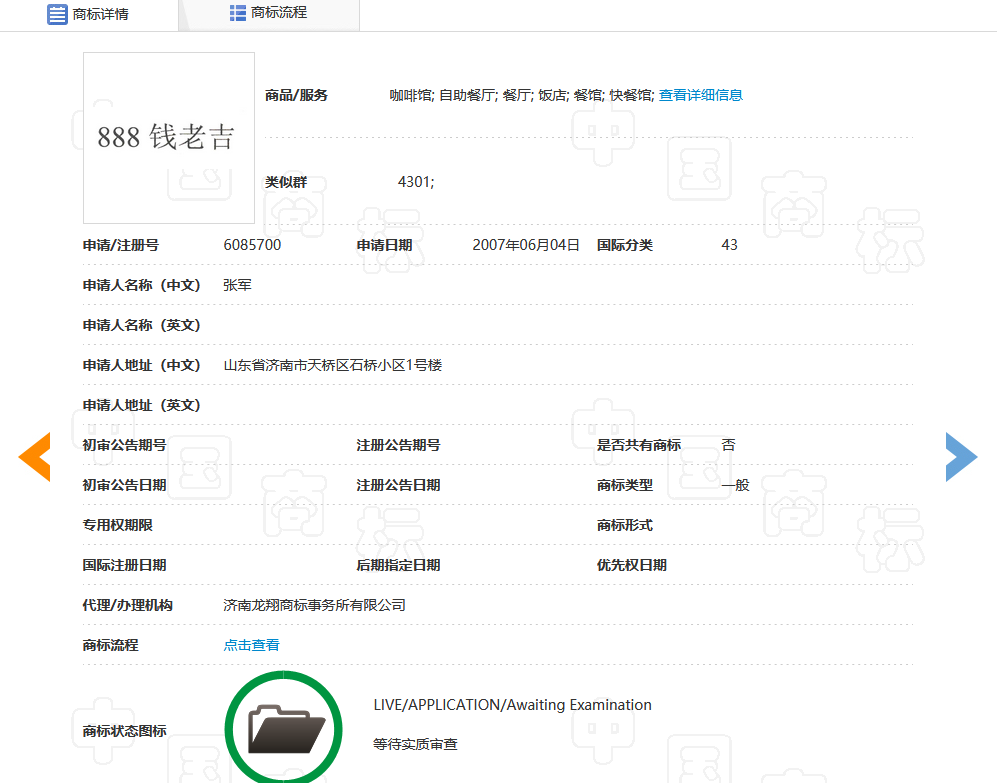Click 点击查看 to view trademark process
This screenshot has height=783, width=997.
coord(251,644)
